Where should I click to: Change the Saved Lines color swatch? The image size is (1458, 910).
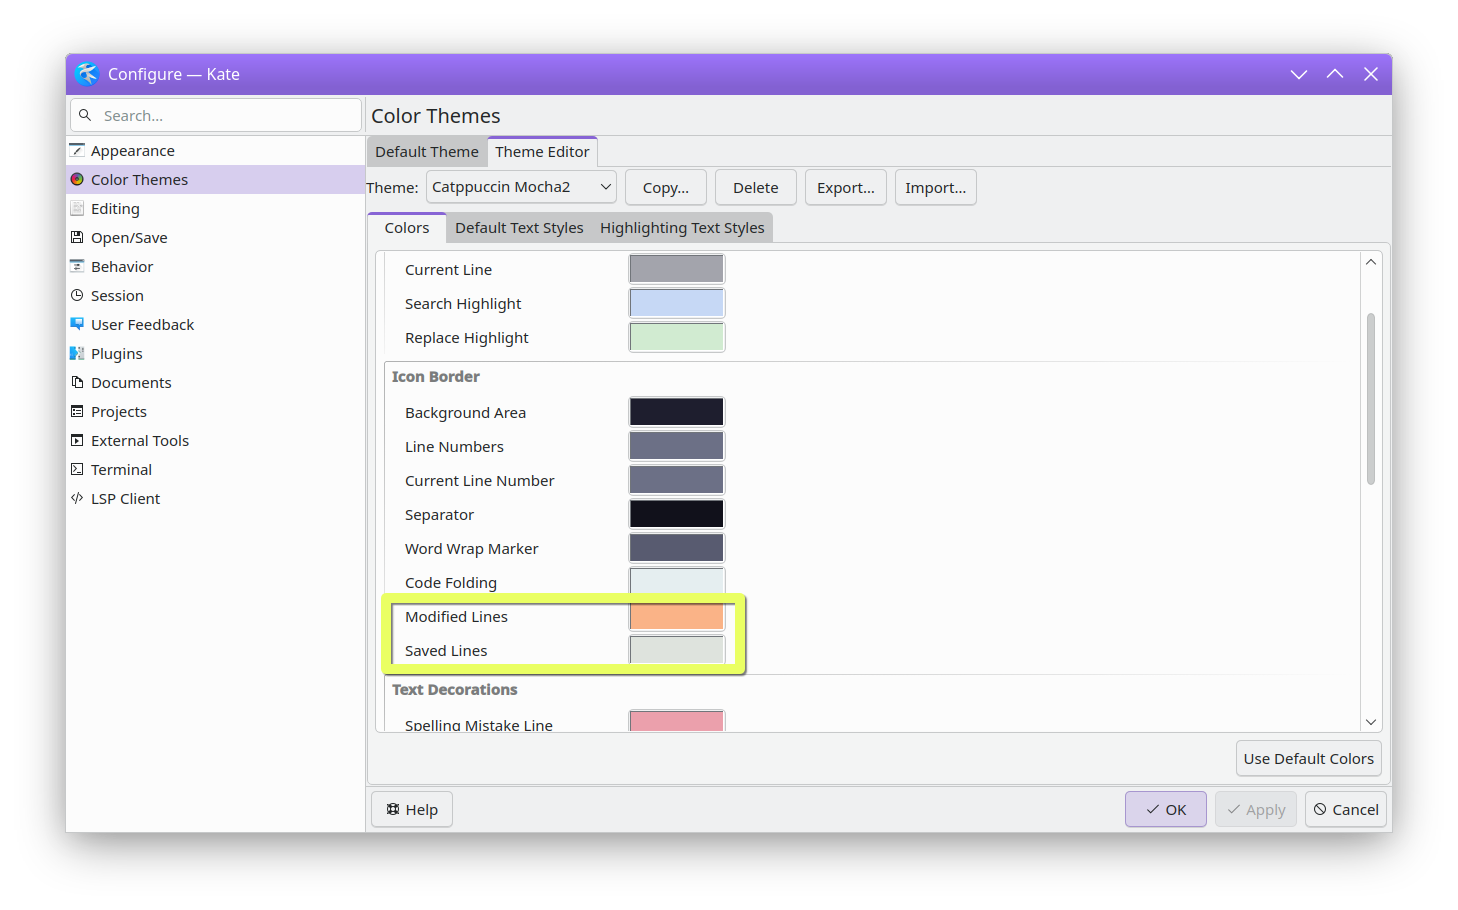pos(677,650)
